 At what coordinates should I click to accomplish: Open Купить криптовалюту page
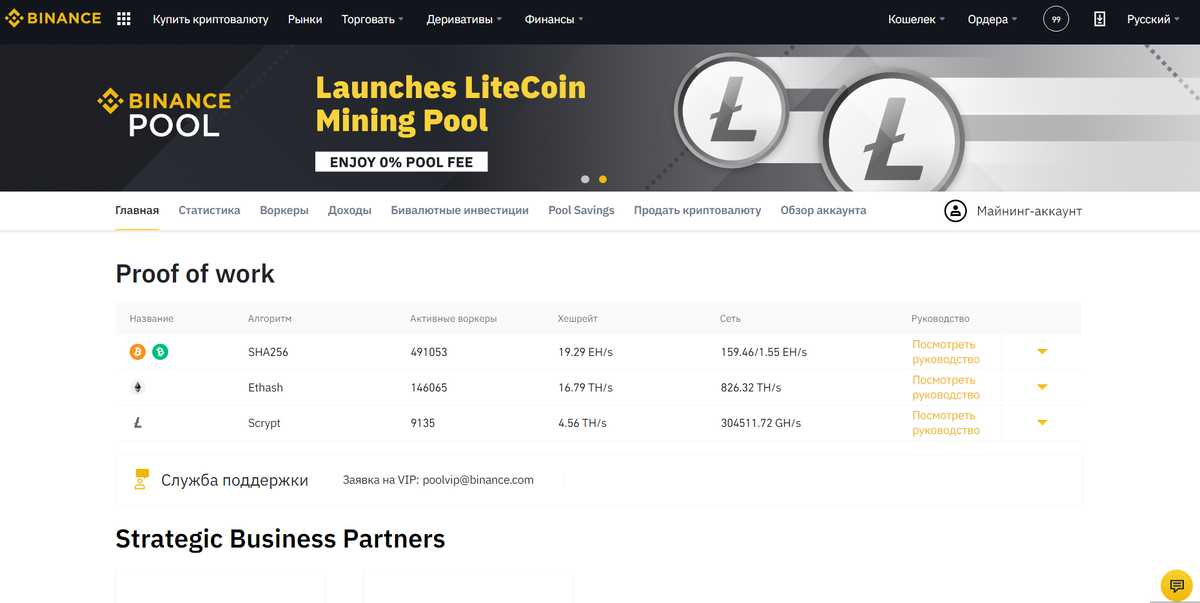click(210, 19)
